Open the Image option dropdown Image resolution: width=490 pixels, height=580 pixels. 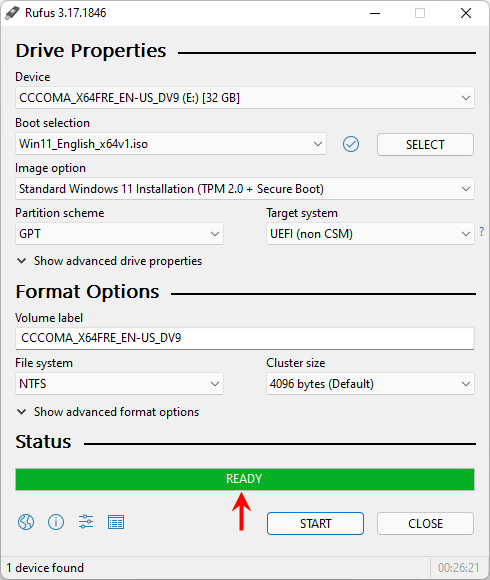245,189
